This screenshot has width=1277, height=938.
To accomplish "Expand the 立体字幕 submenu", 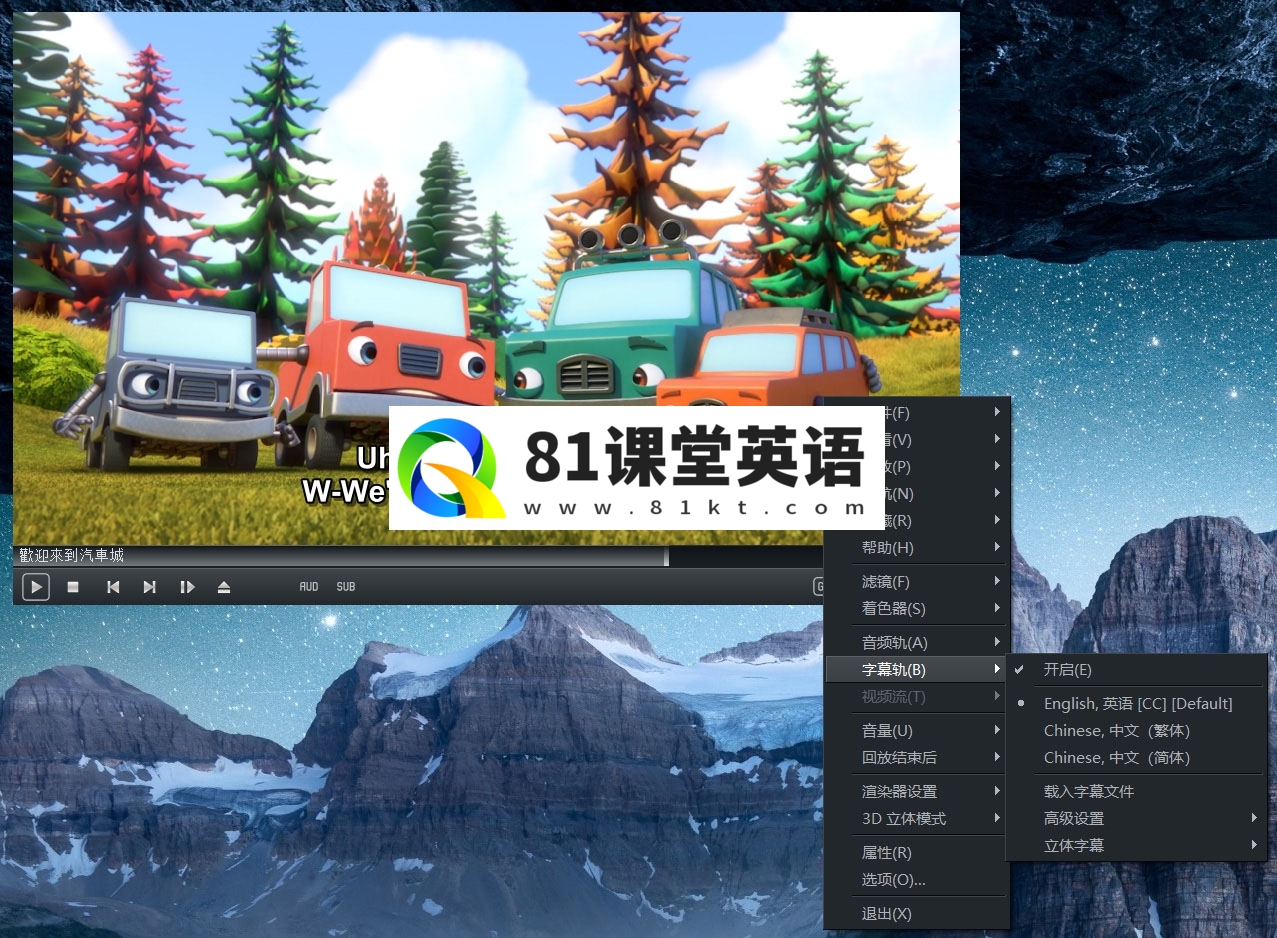I will 1137,846.
